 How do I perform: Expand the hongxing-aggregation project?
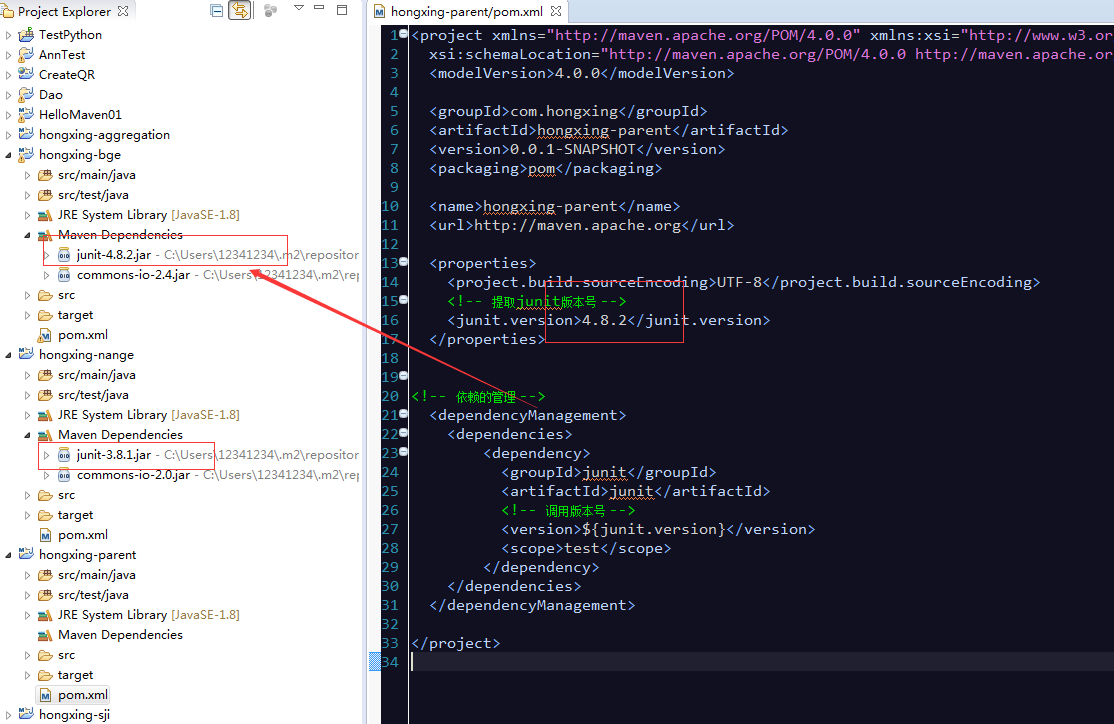9,134
